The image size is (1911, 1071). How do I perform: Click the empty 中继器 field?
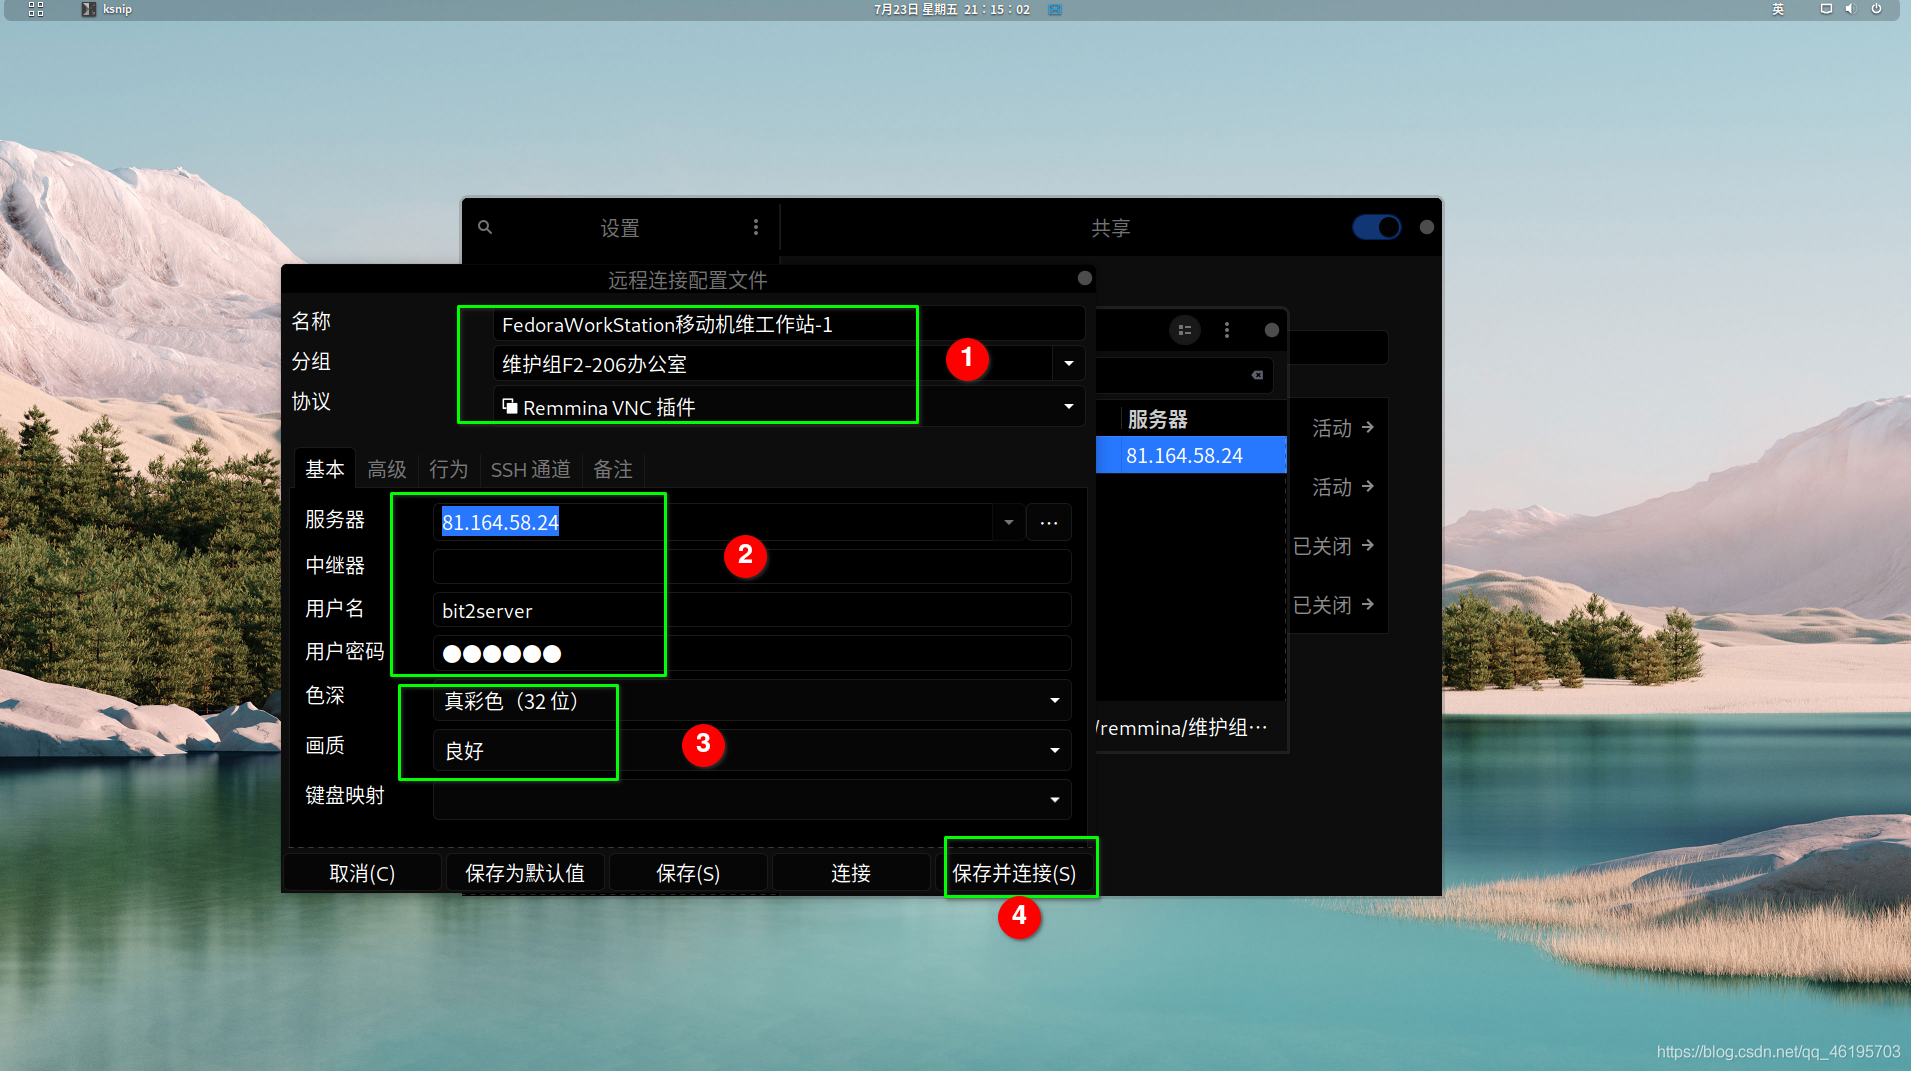(x=752, y=566)
